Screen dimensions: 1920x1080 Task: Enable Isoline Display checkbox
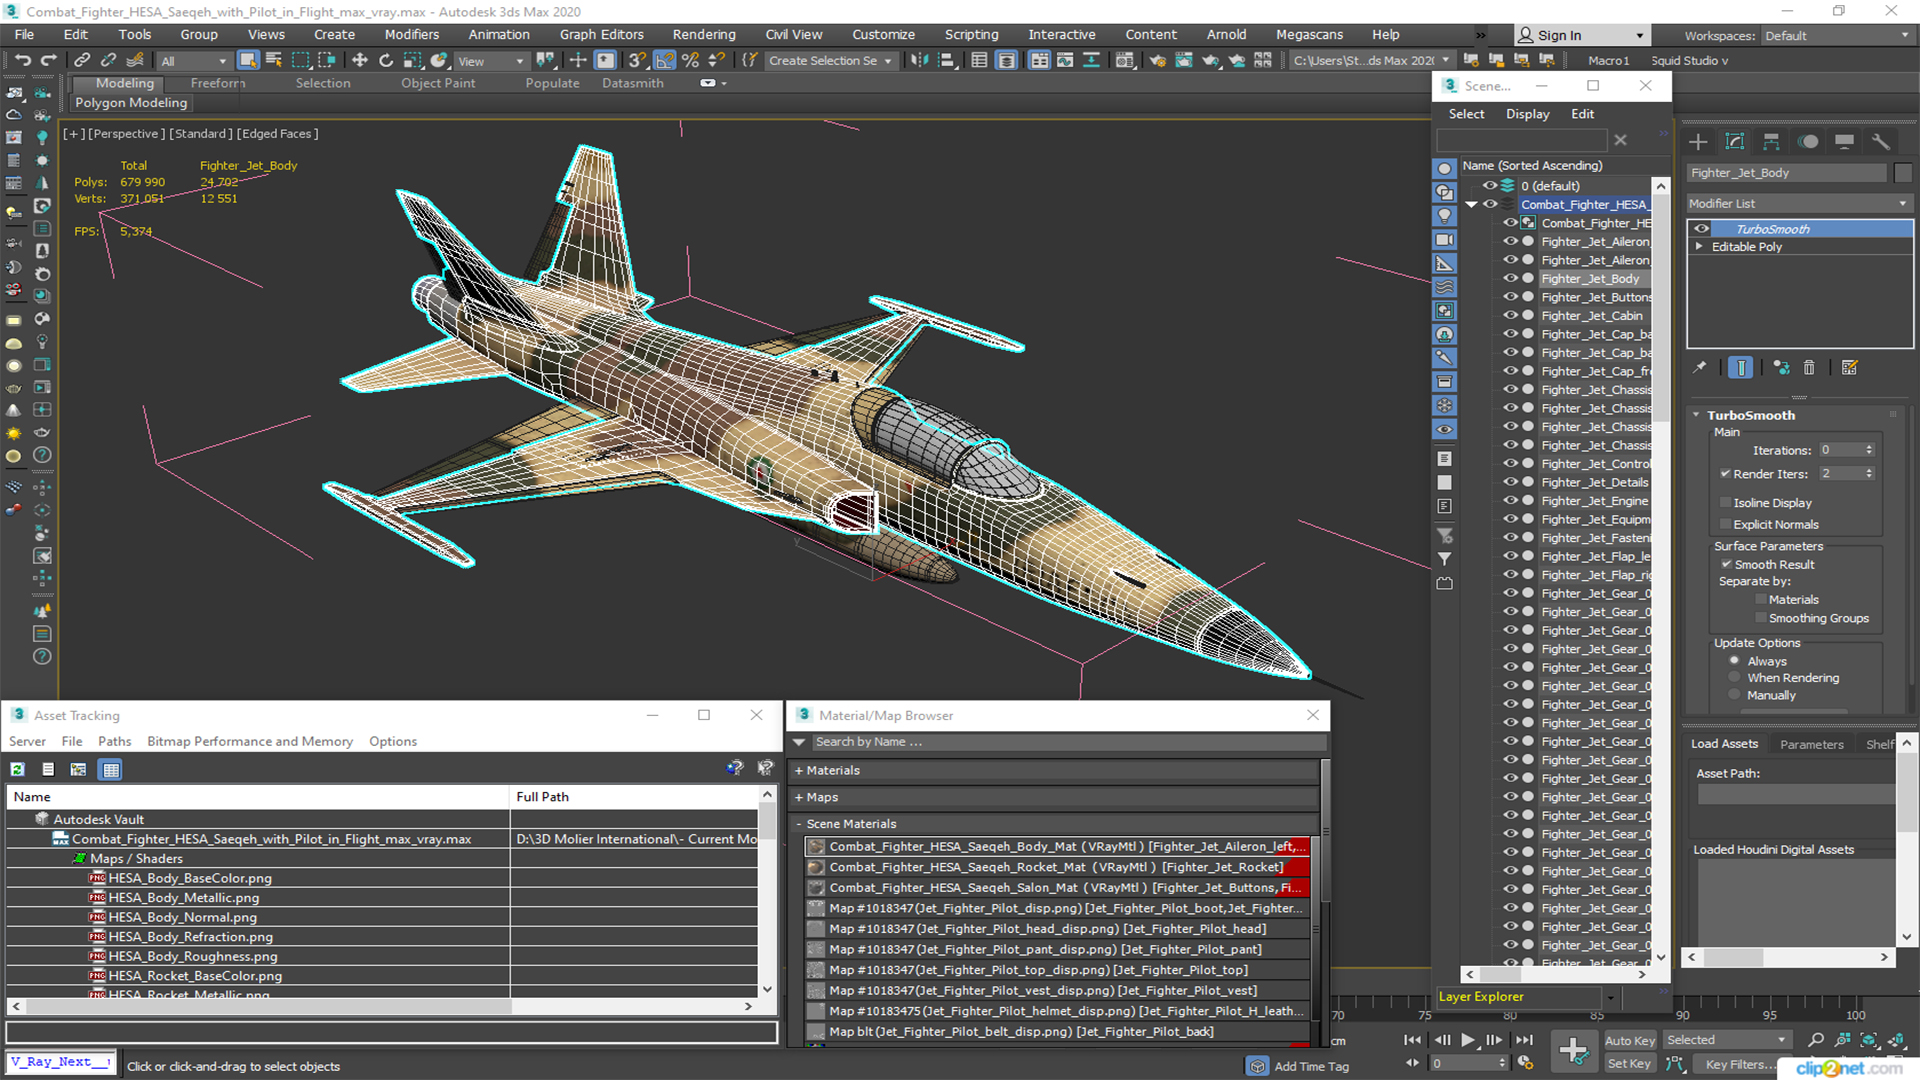pyautogui.click(x=1725, y=503)
